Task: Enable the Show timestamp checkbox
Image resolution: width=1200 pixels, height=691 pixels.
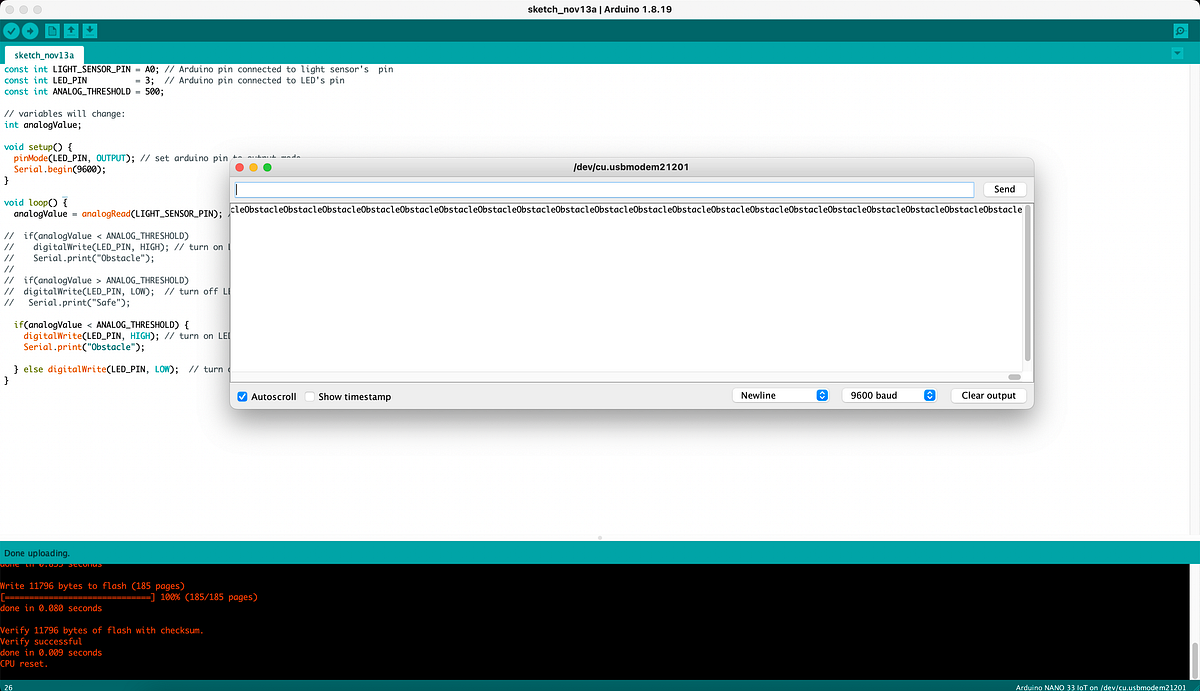Action: coord(308,395)
